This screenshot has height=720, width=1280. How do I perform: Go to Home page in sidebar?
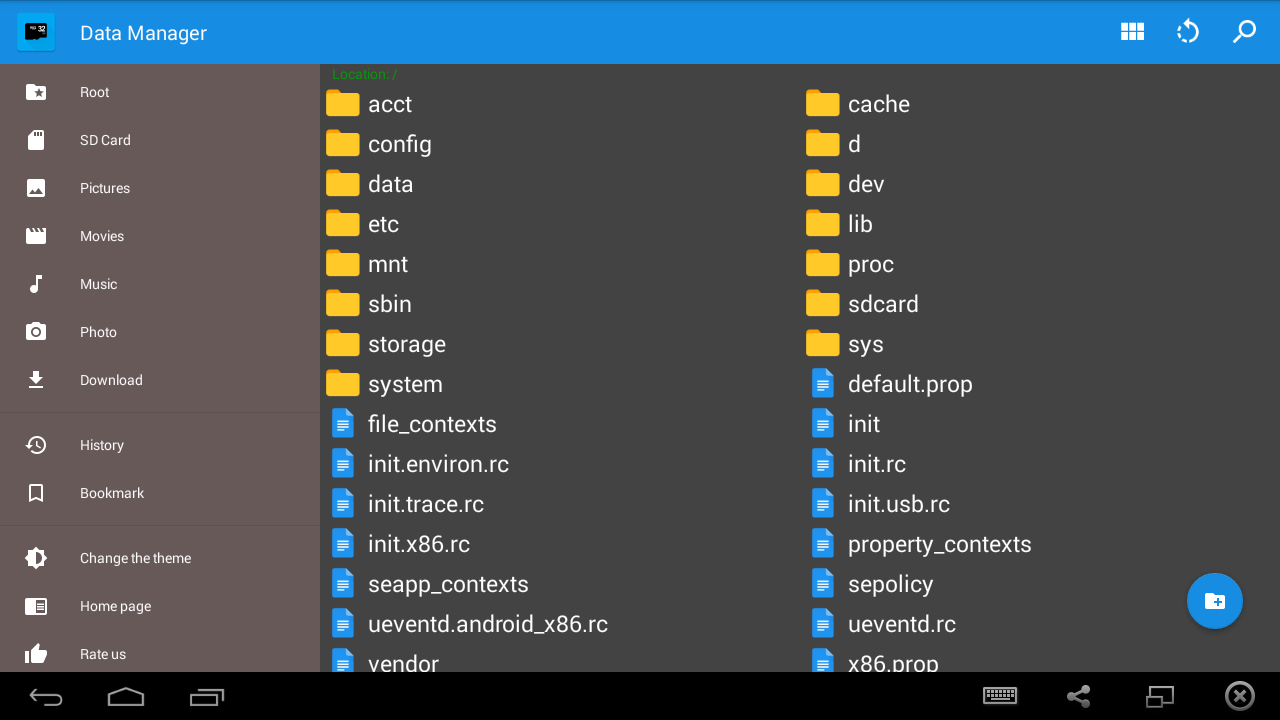(160, 606)
